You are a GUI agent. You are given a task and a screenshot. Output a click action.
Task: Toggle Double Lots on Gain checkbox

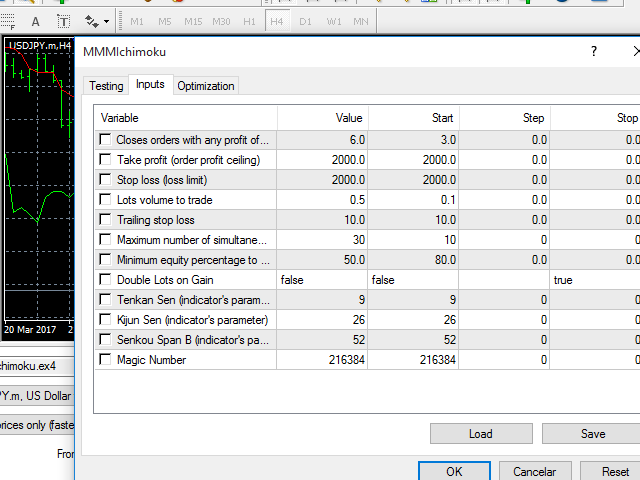point(105,280)
